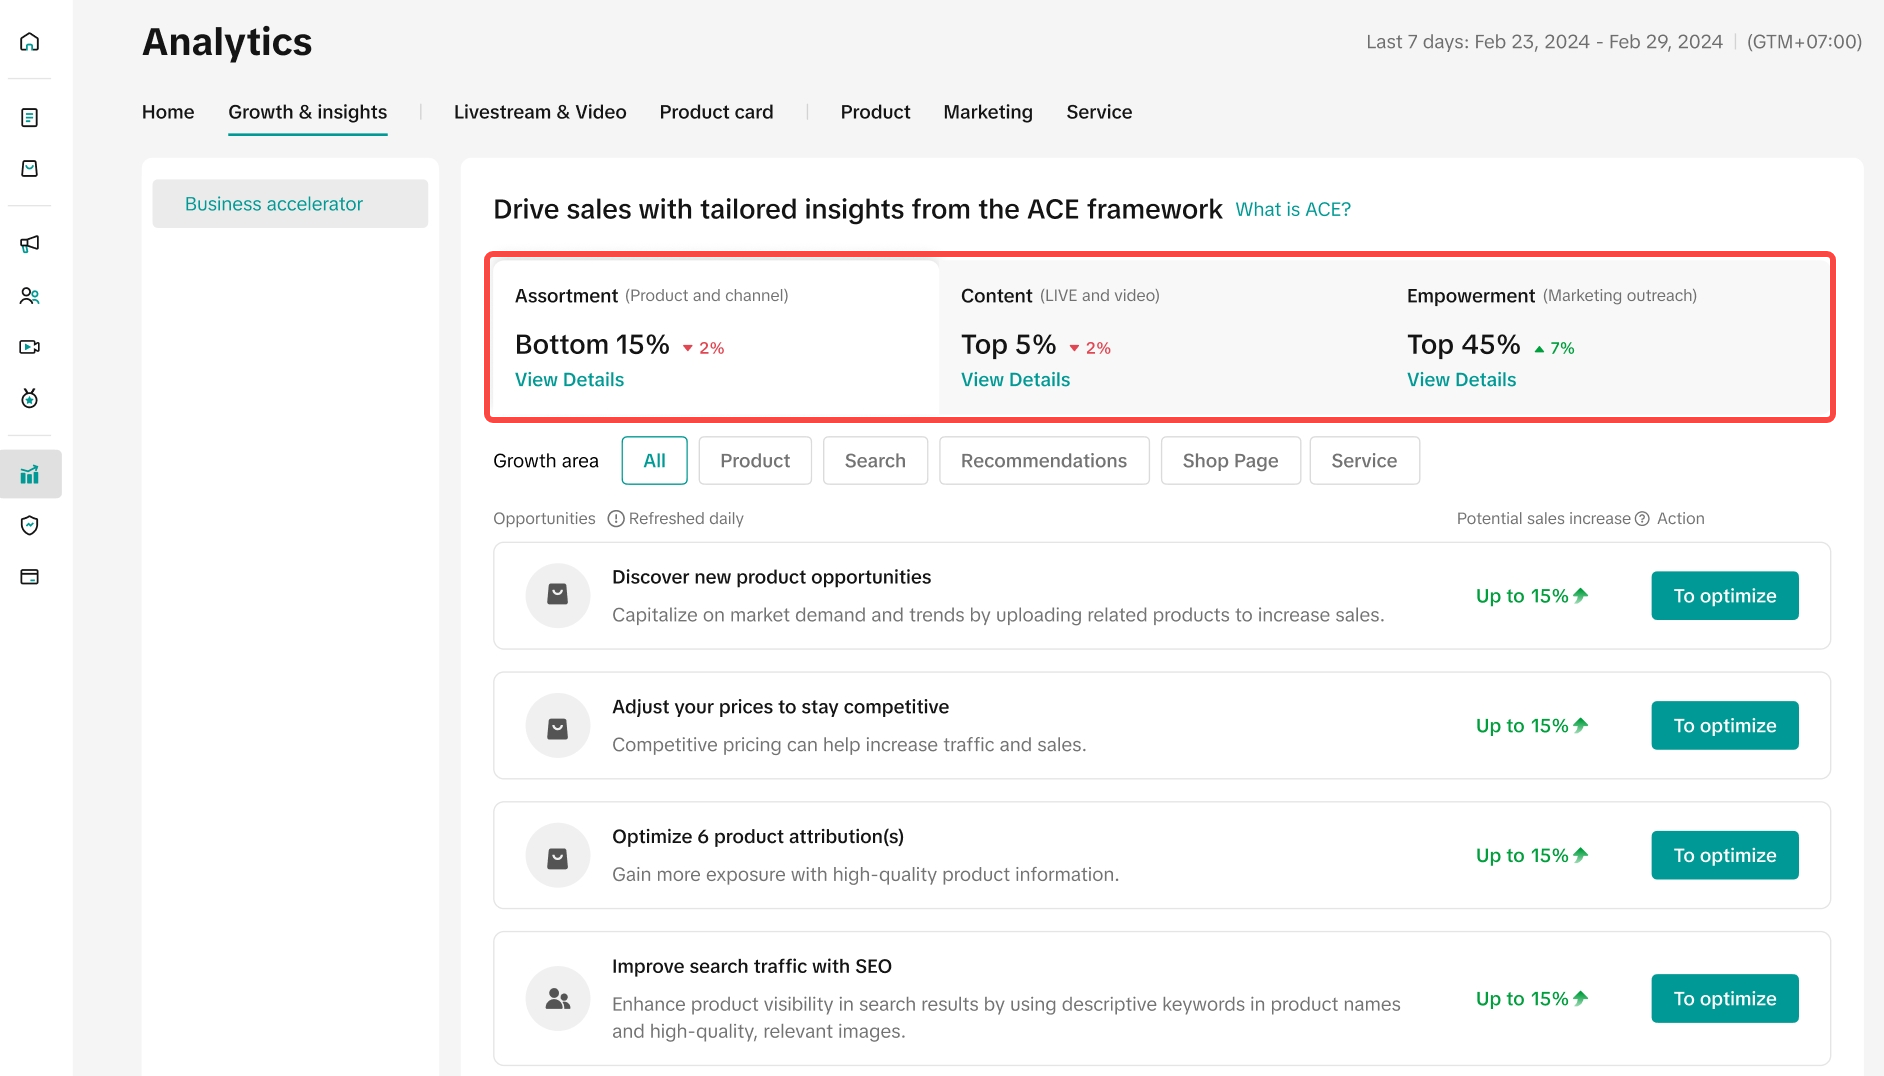Open the LIVE video camera sidebar icon
Image resolution: width=1884 pixels, height=1076 pixels.
[30, 347]
